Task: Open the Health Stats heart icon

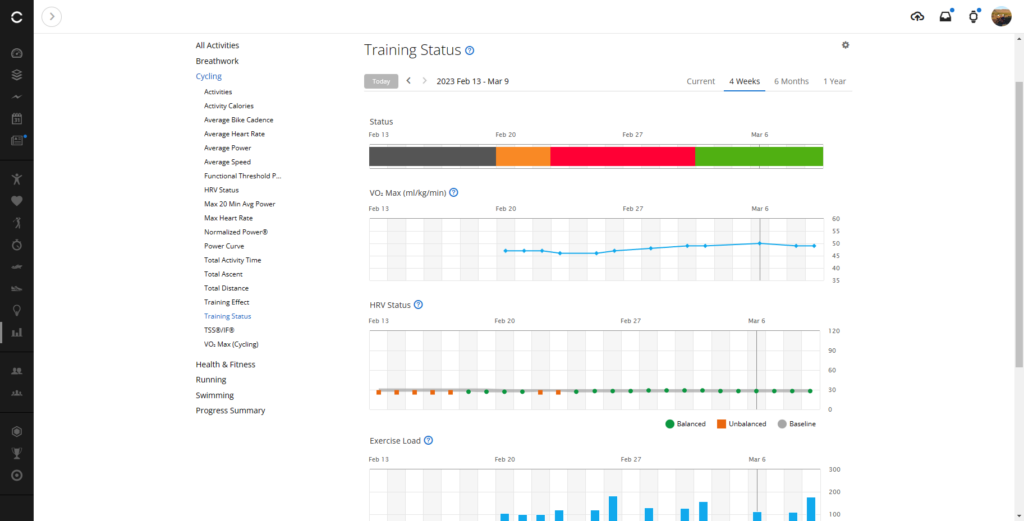Action: [x=17, y=200]
